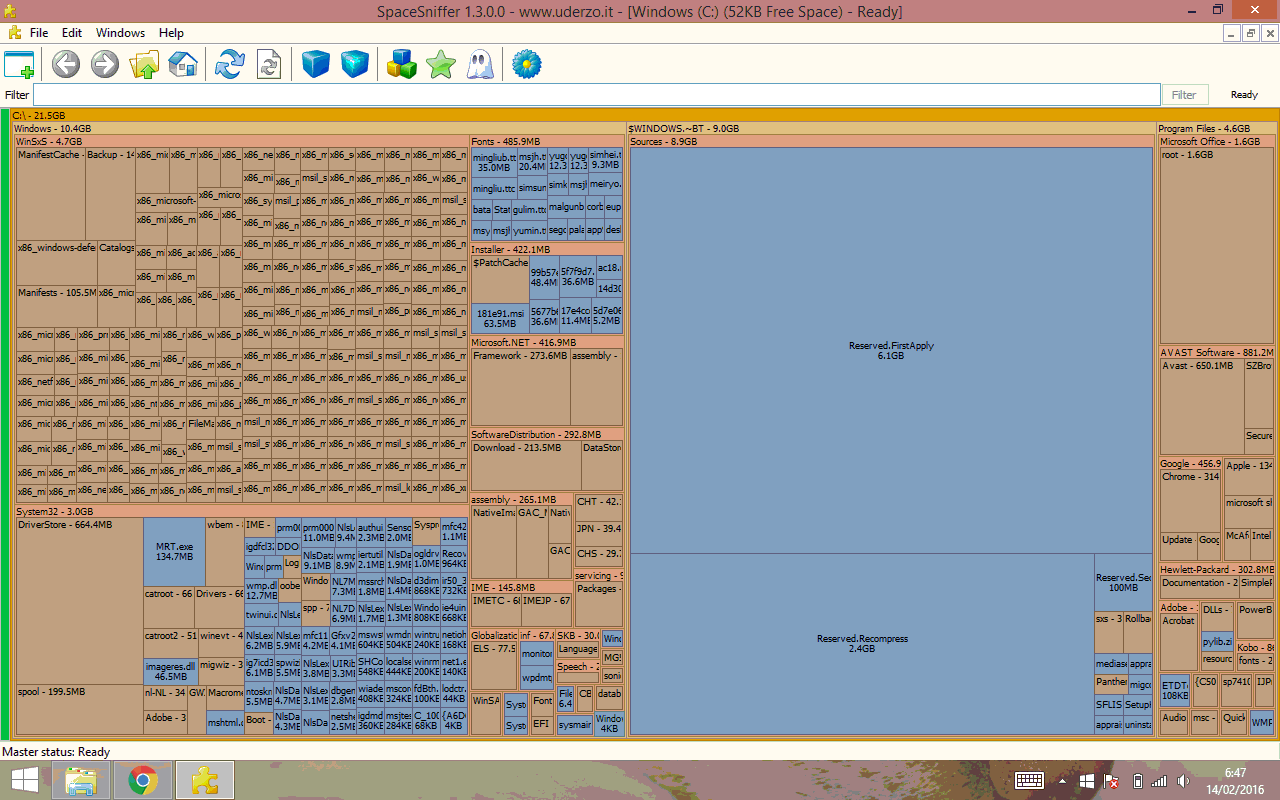Select the DriverStore - 664.4MB folder
Viewport: 1280px width, 800px height.
[x=79, y=601]
